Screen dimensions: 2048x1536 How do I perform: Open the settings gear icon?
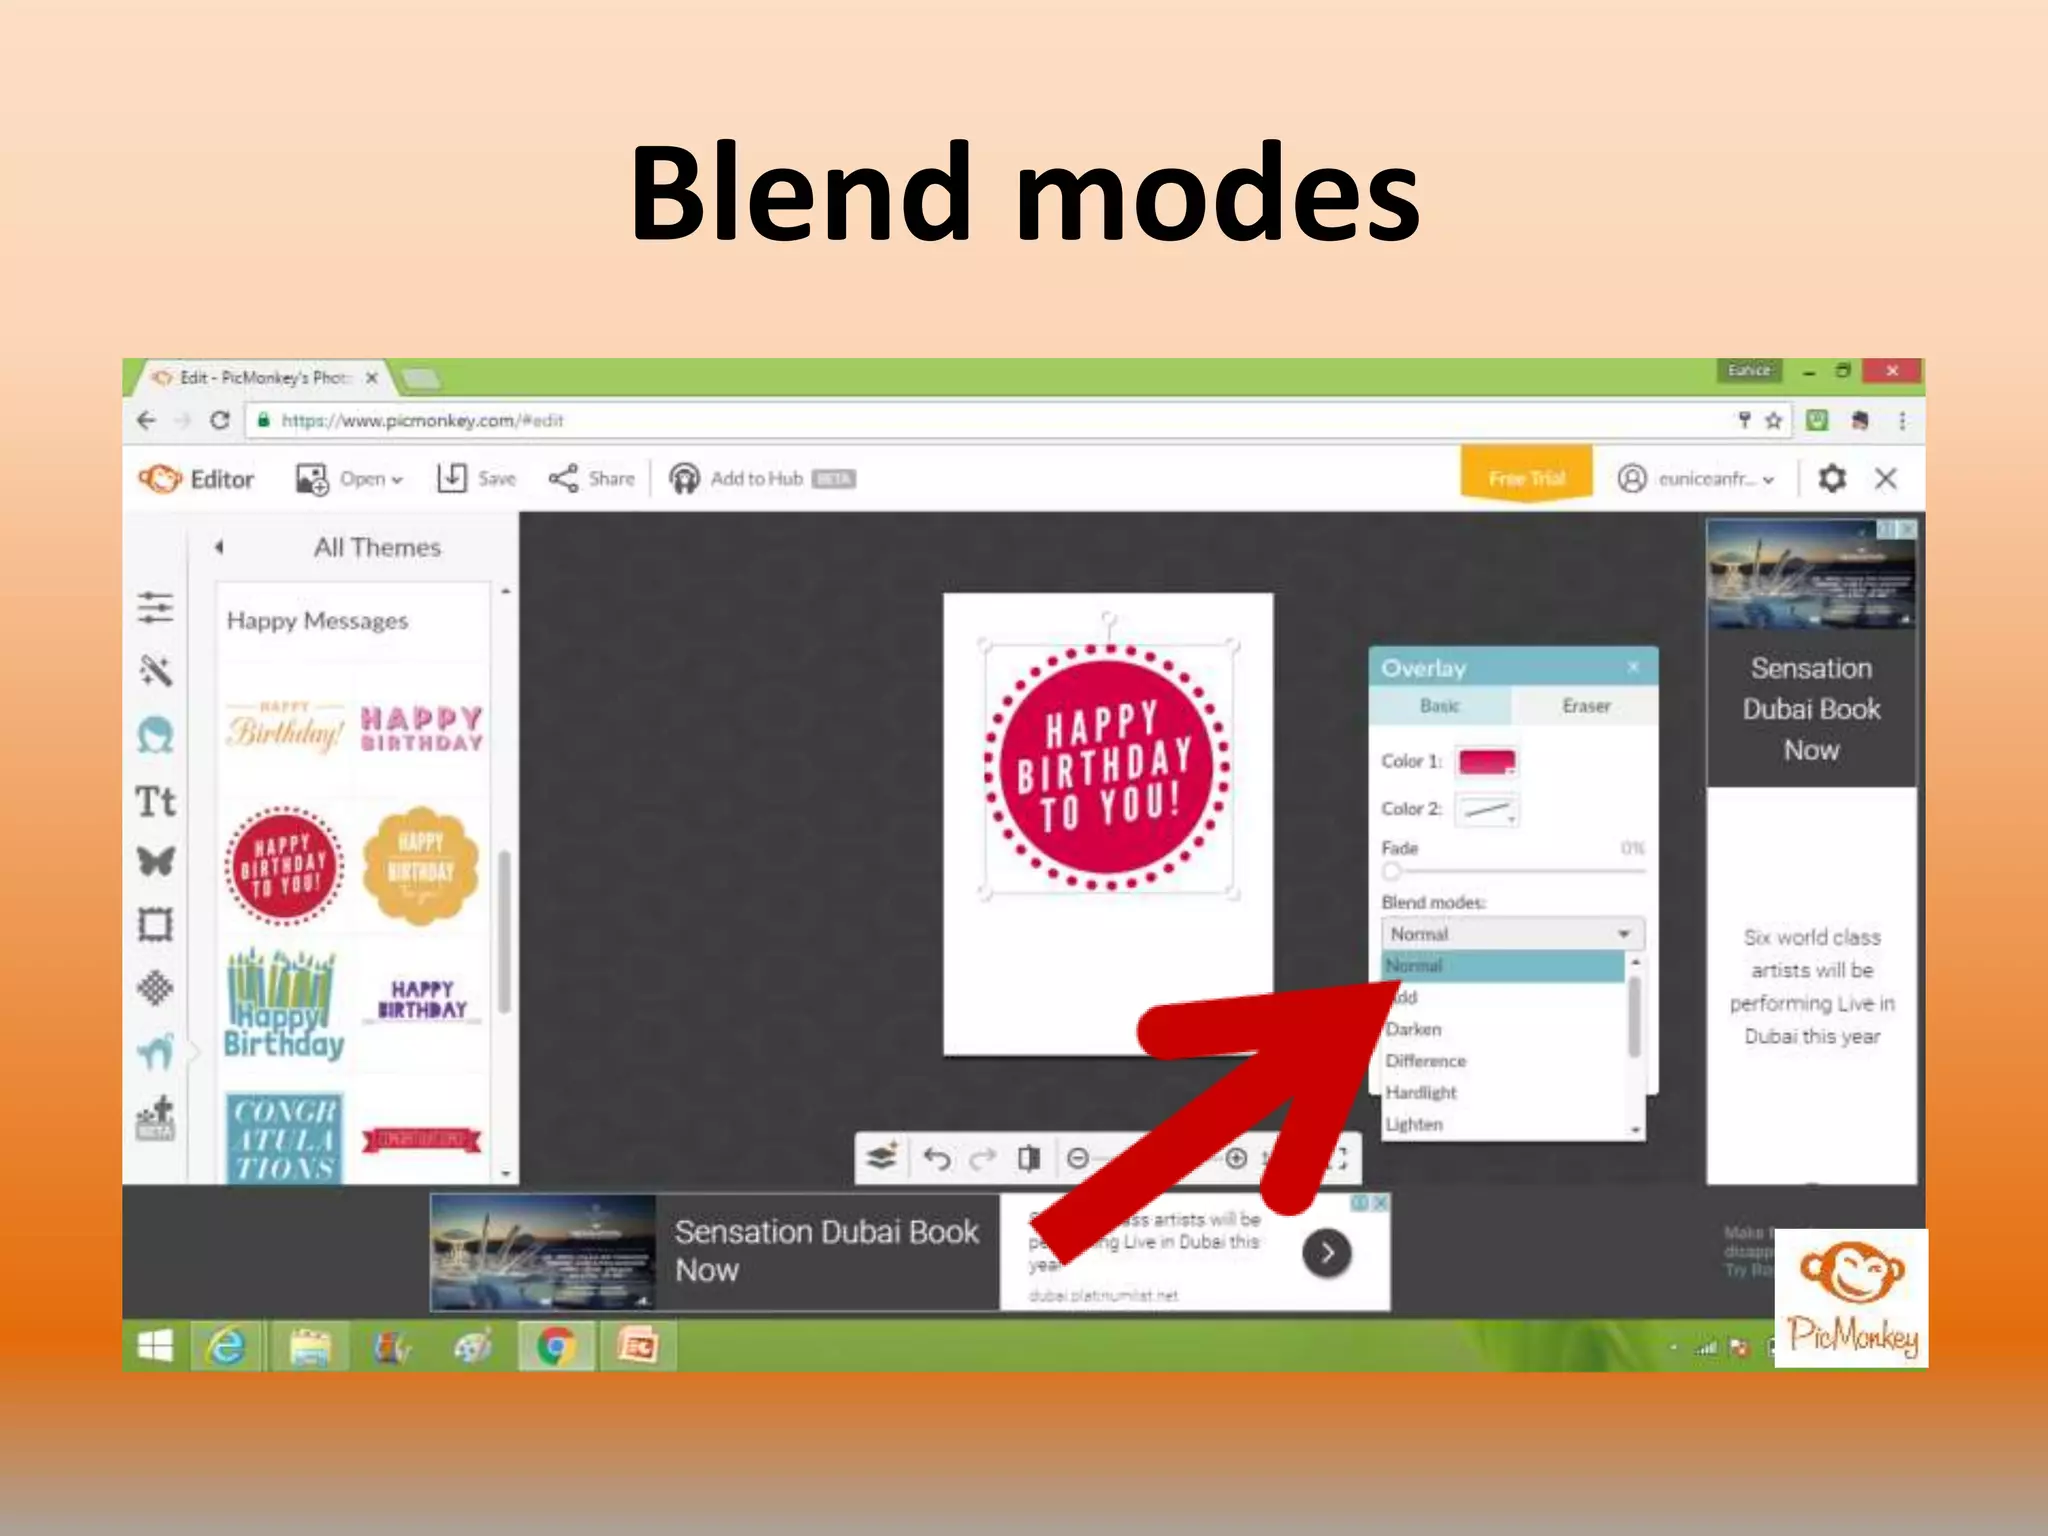(x=1832, y=478)
